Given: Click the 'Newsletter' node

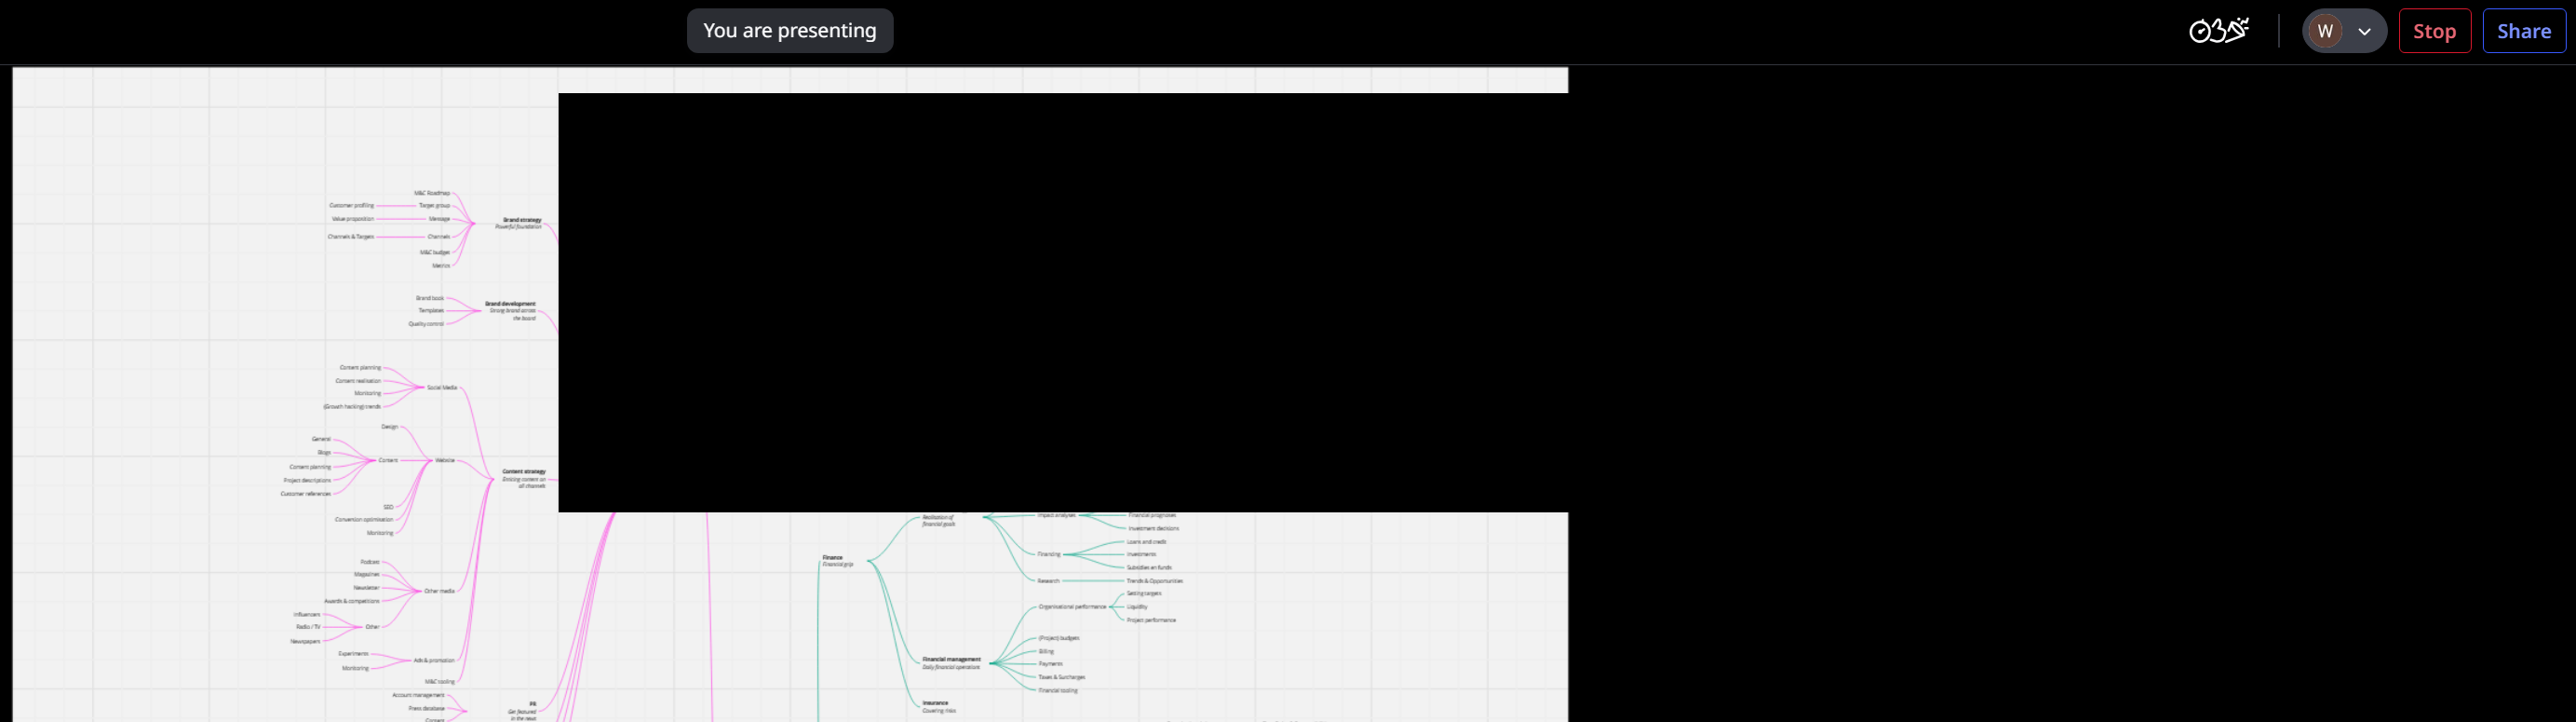Looking at the screenshot, I should 367,588.
